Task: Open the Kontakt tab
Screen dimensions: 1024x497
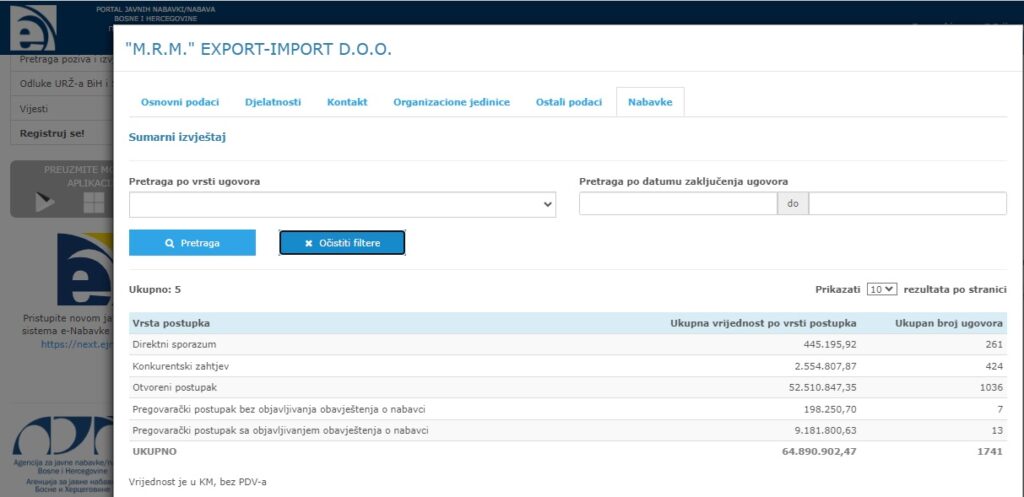Action: tap(347, 102)
